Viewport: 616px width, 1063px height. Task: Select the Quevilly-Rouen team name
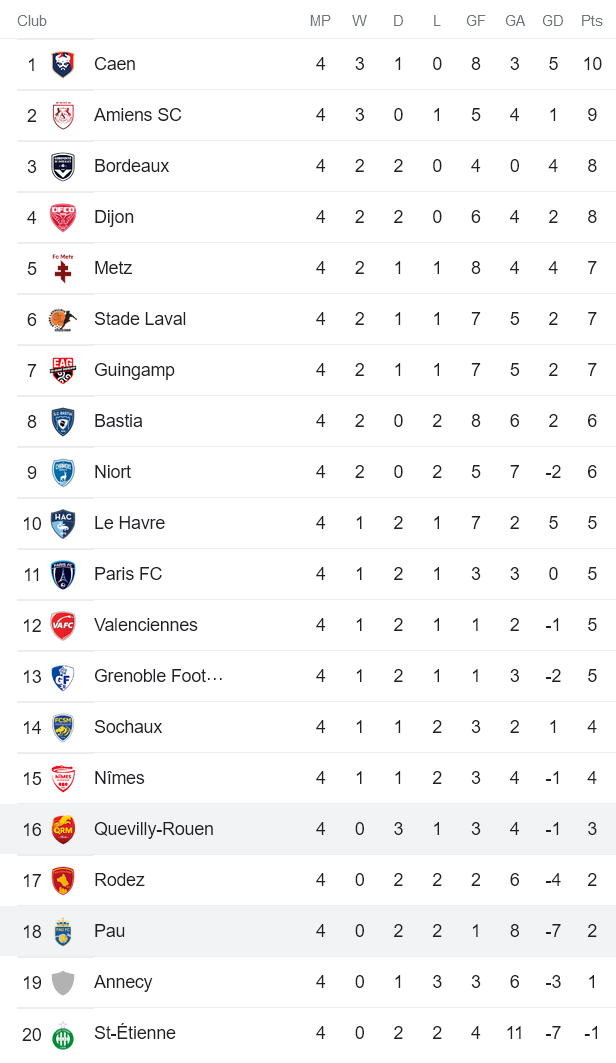[x=153, y=829]
